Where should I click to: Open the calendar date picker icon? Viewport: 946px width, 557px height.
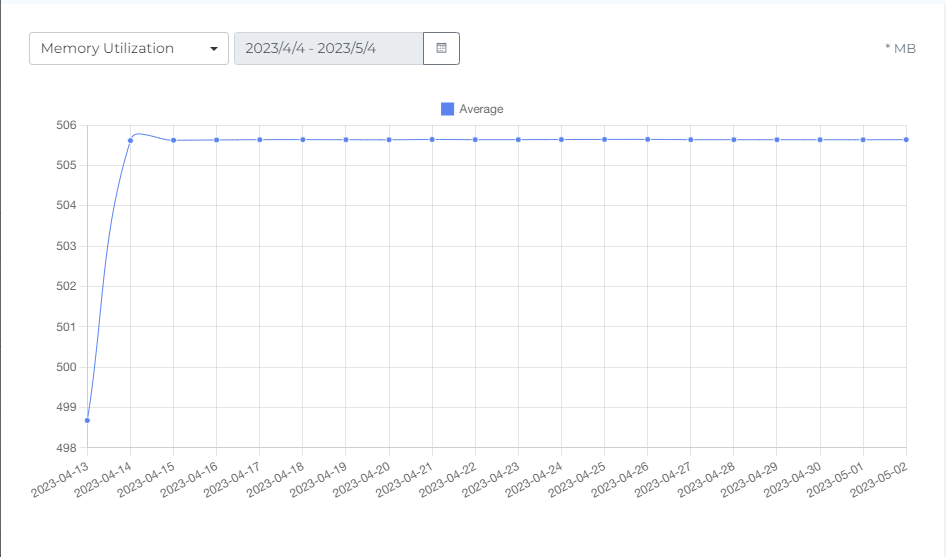click(441, 48)
